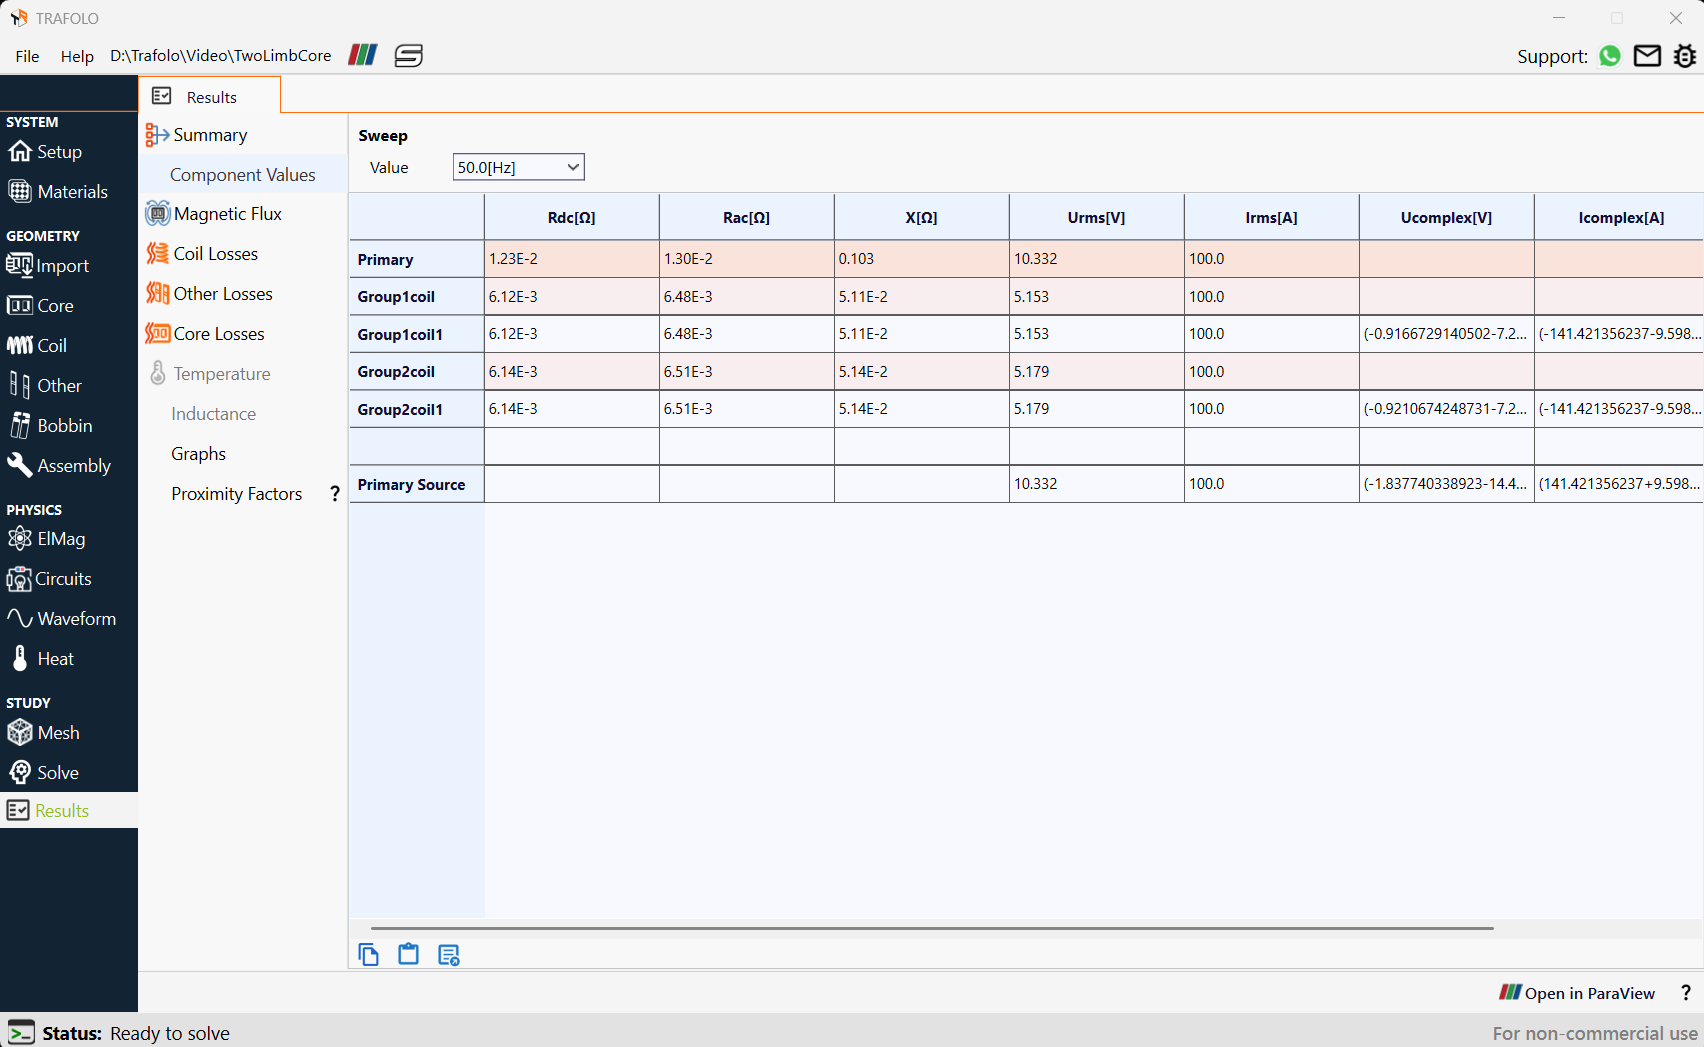Click the help question mark beside Proximity Factors
The image size is (1704, 1047).
(335, 494)
